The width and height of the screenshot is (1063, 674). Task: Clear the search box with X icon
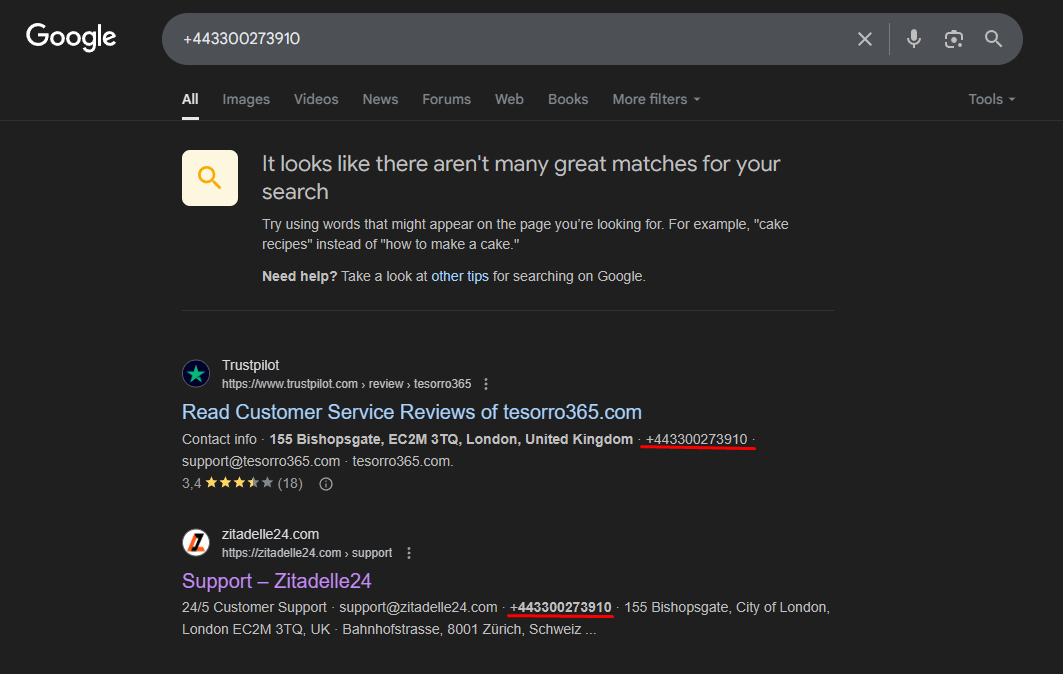(x=865, y=39)
